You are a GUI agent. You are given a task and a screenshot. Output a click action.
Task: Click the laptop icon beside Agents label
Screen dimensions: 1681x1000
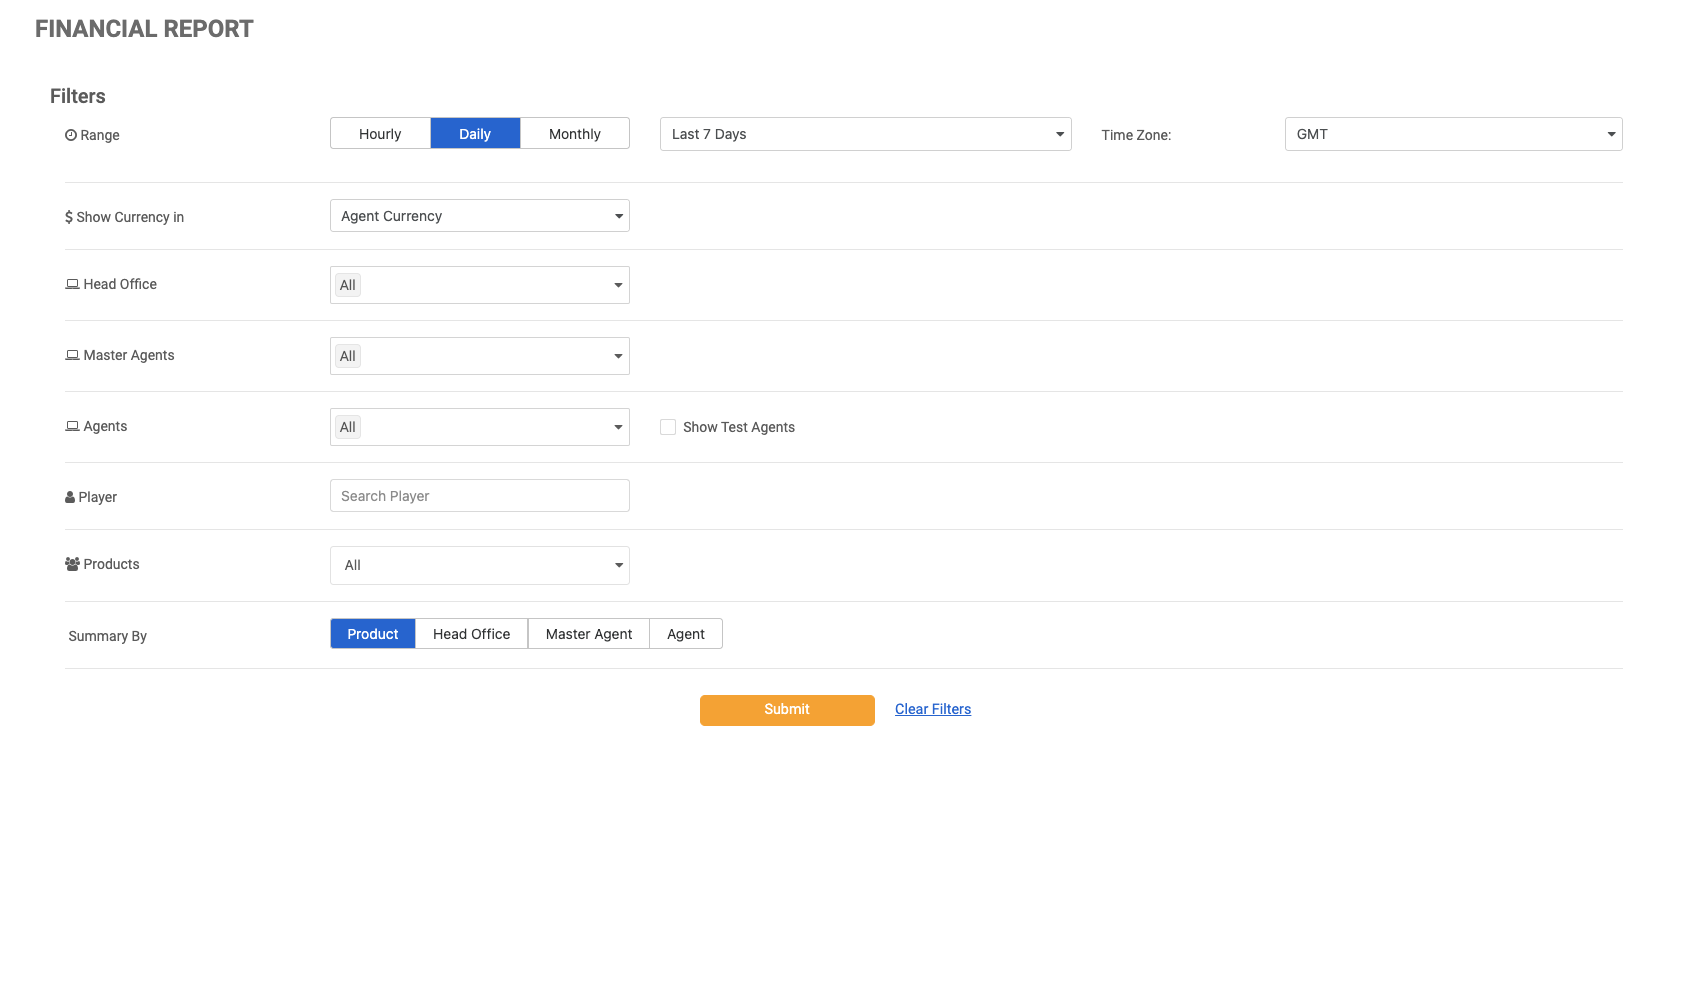(72, 426)
